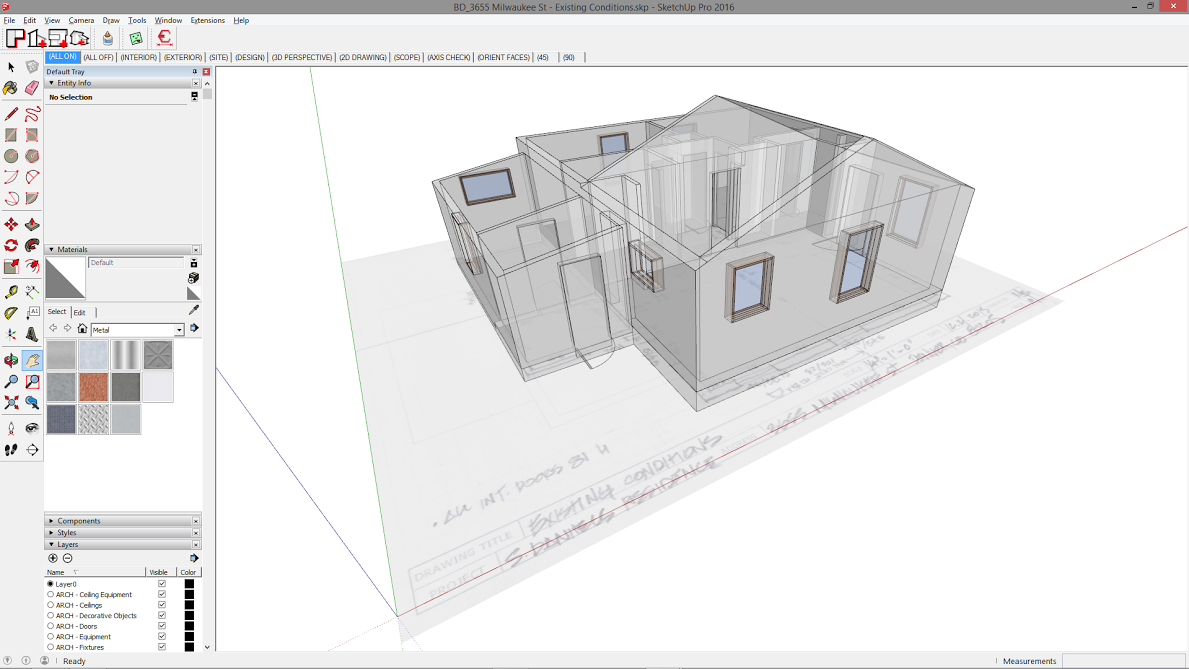This screenshot has width=1189, height=669.
Task: Choose the Paint Bucket tool
Action: coord(11,88)
